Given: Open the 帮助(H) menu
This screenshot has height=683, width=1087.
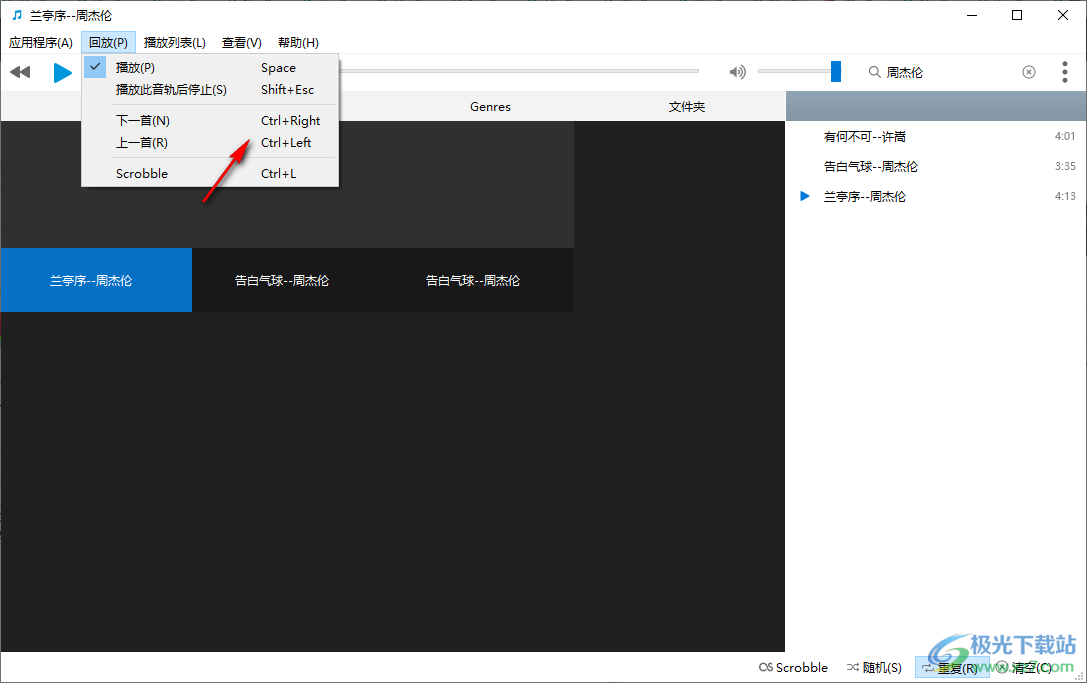Looking at the screenshot, I should [x=298, y=43].
